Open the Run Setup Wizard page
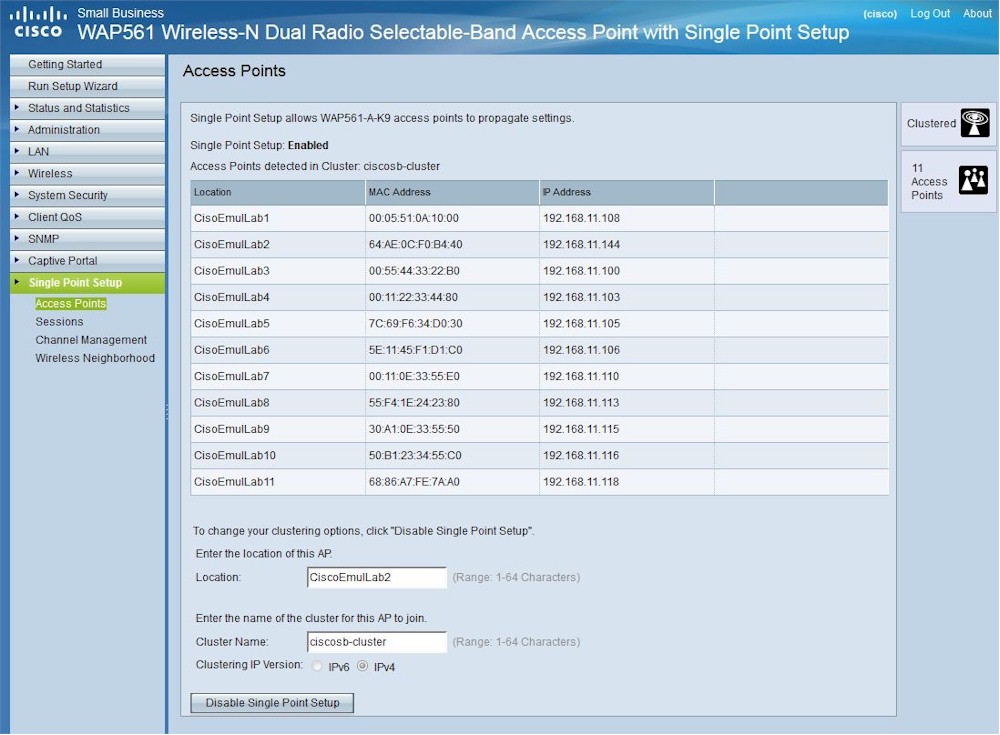 tap(87, 86)
